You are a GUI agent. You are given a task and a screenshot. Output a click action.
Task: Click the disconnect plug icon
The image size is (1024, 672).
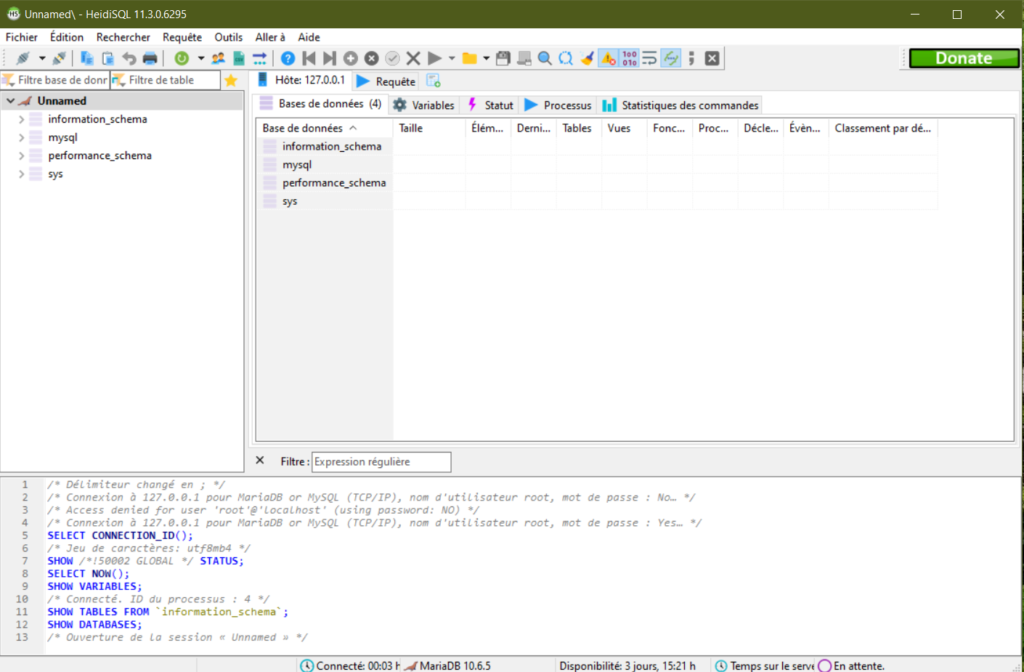coord(59,58)
